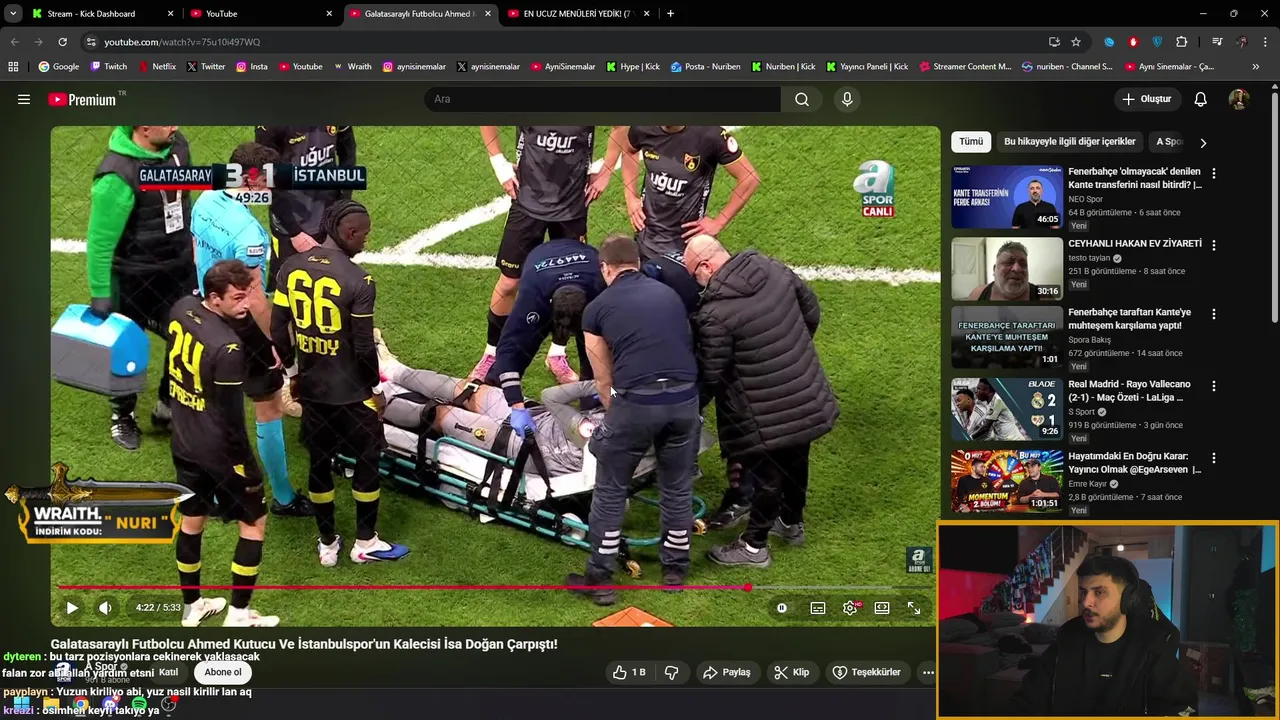Image resolution: width=1280 pixels, height=720 pixels.
Task: Create a clip with Klip button
Action: coord(791,672)
